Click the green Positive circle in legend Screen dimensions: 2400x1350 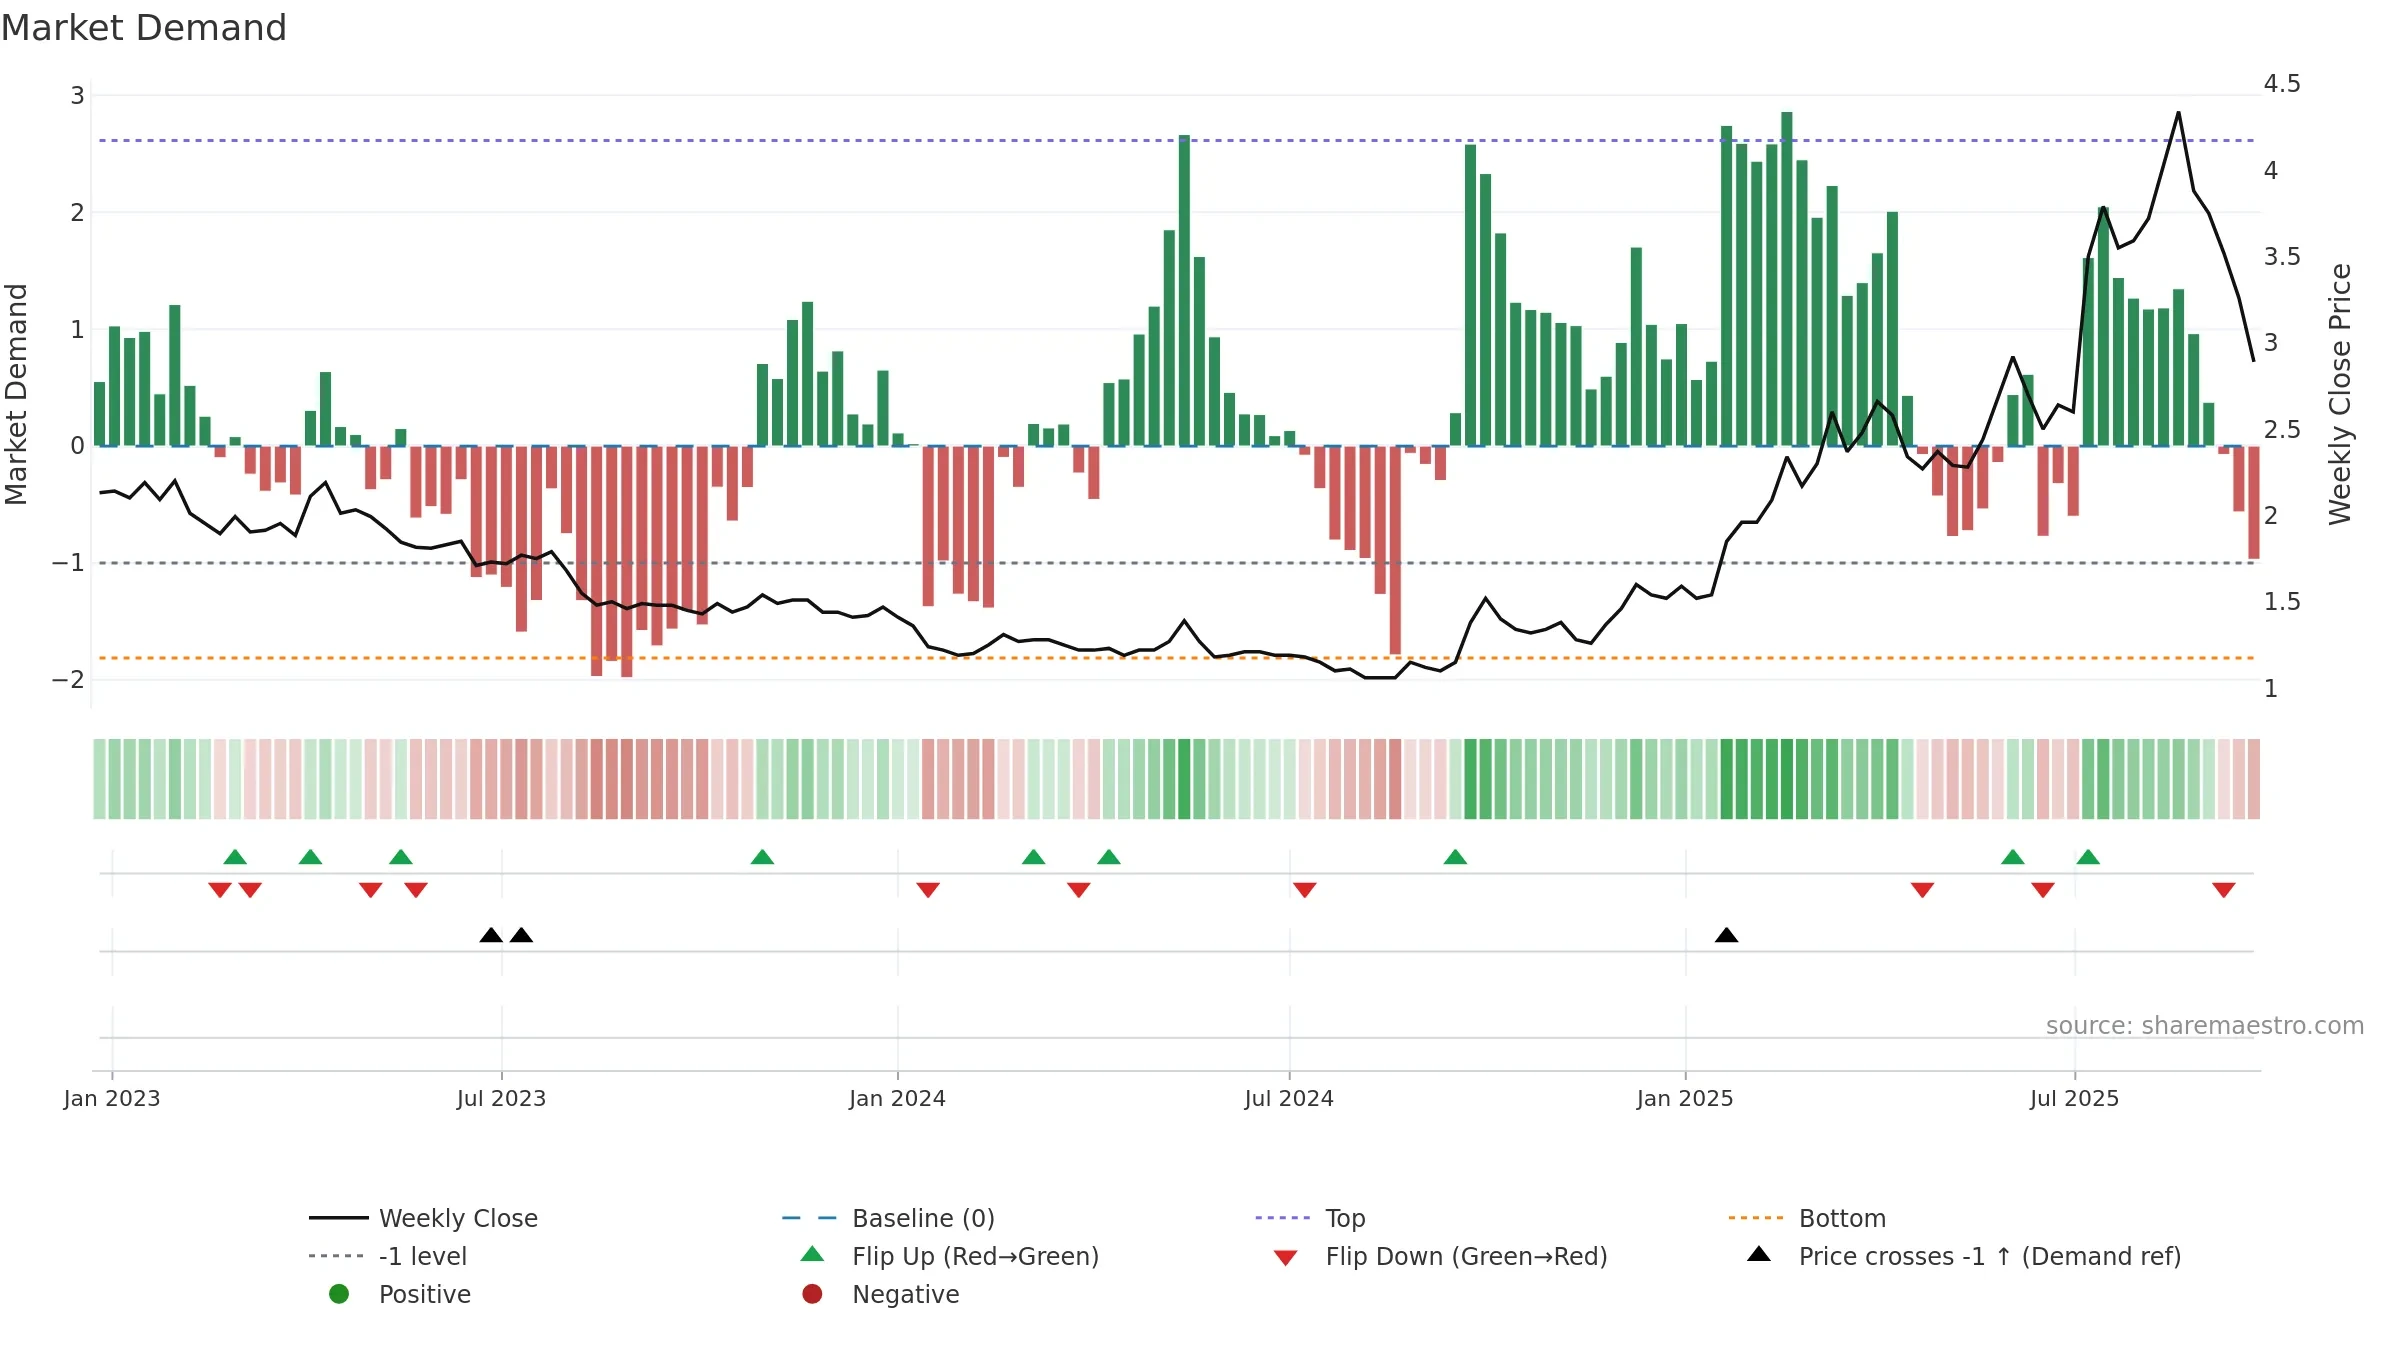[x=339, y=1294]
